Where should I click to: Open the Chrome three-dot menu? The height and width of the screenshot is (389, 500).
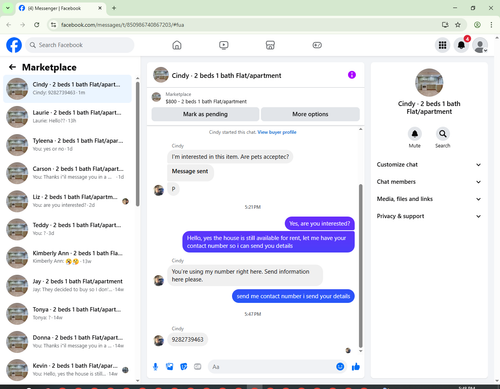click(491, 25)
